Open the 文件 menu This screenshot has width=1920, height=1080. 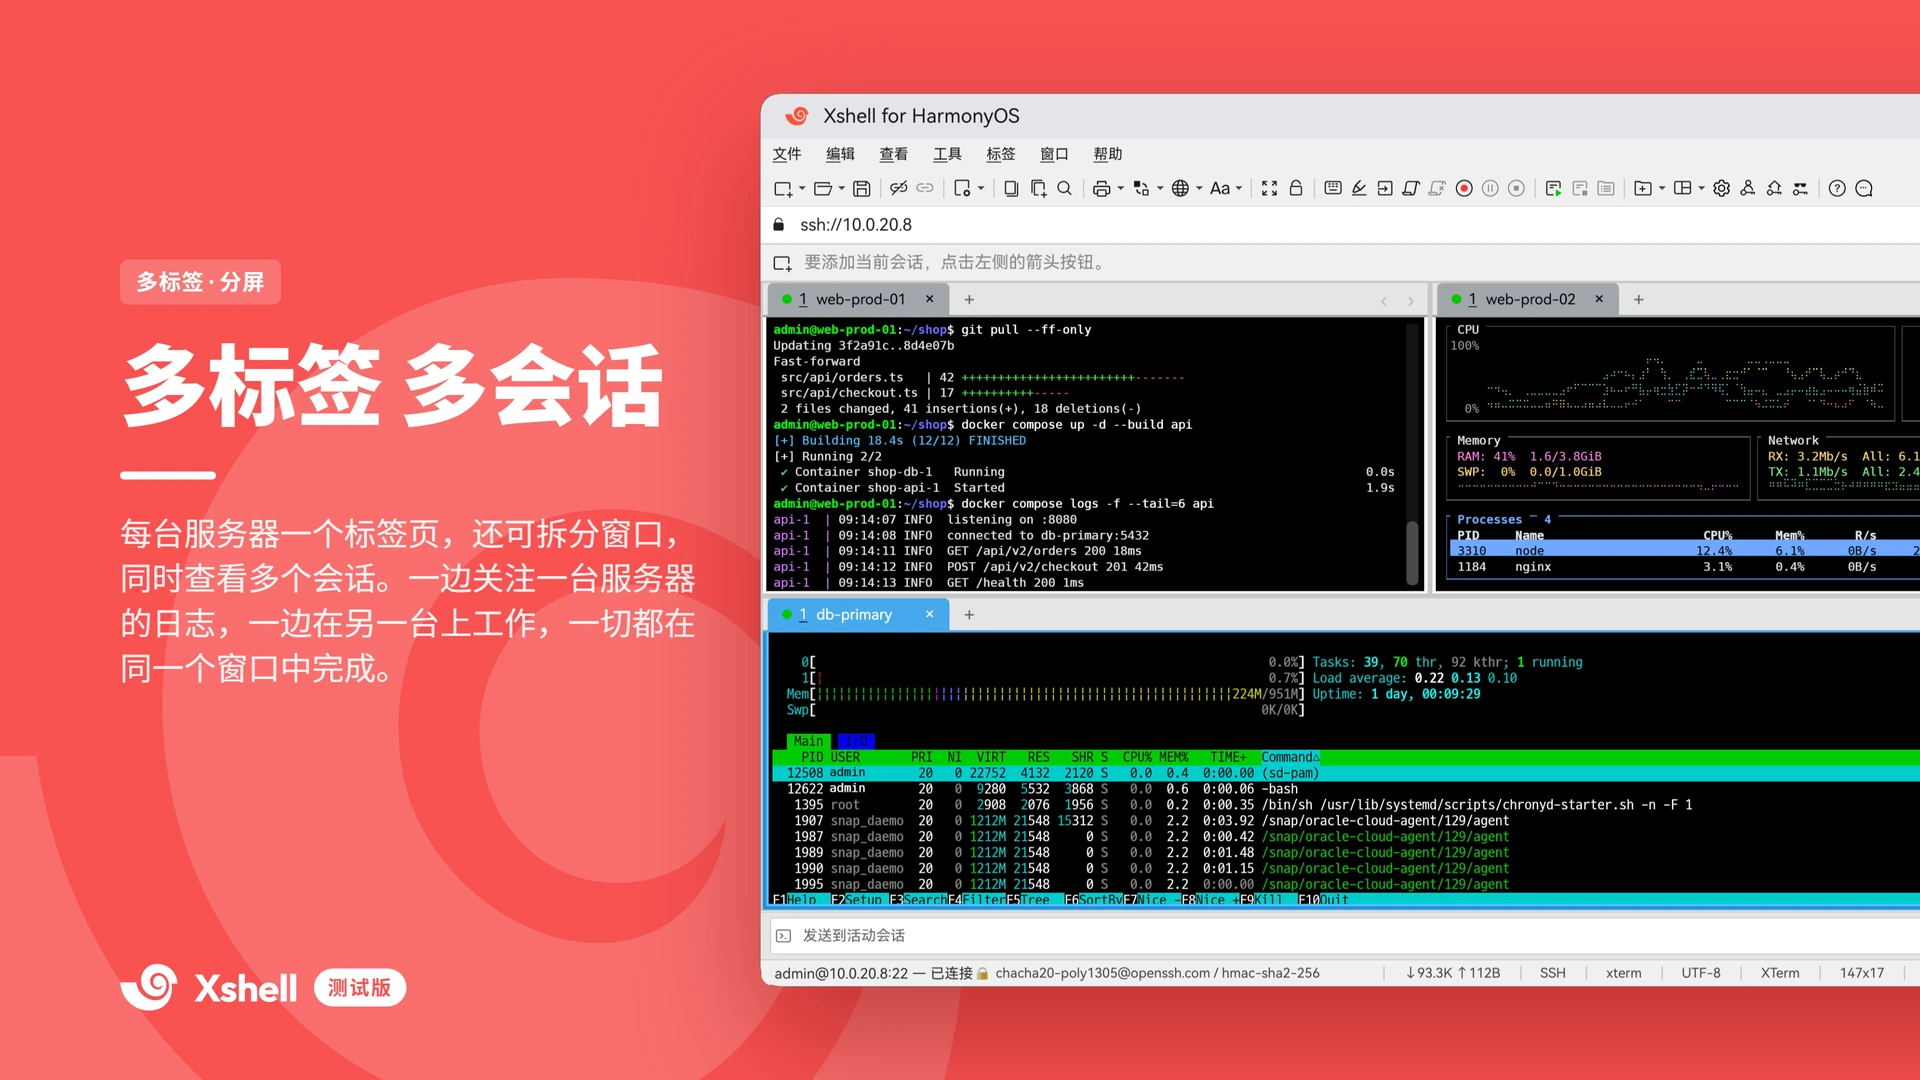click(787, 154)
